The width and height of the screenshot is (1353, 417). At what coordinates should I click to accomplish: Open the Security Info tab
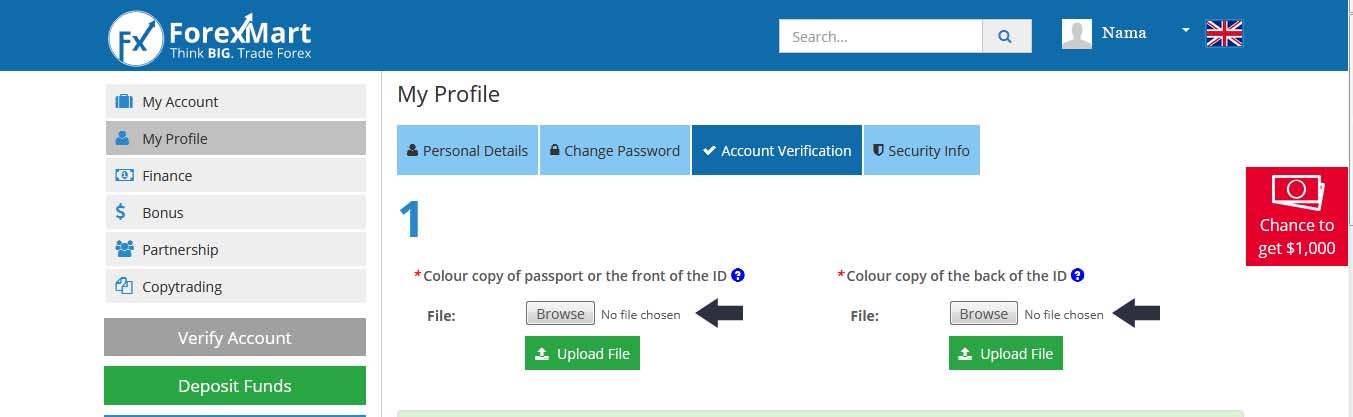point(921,150)
